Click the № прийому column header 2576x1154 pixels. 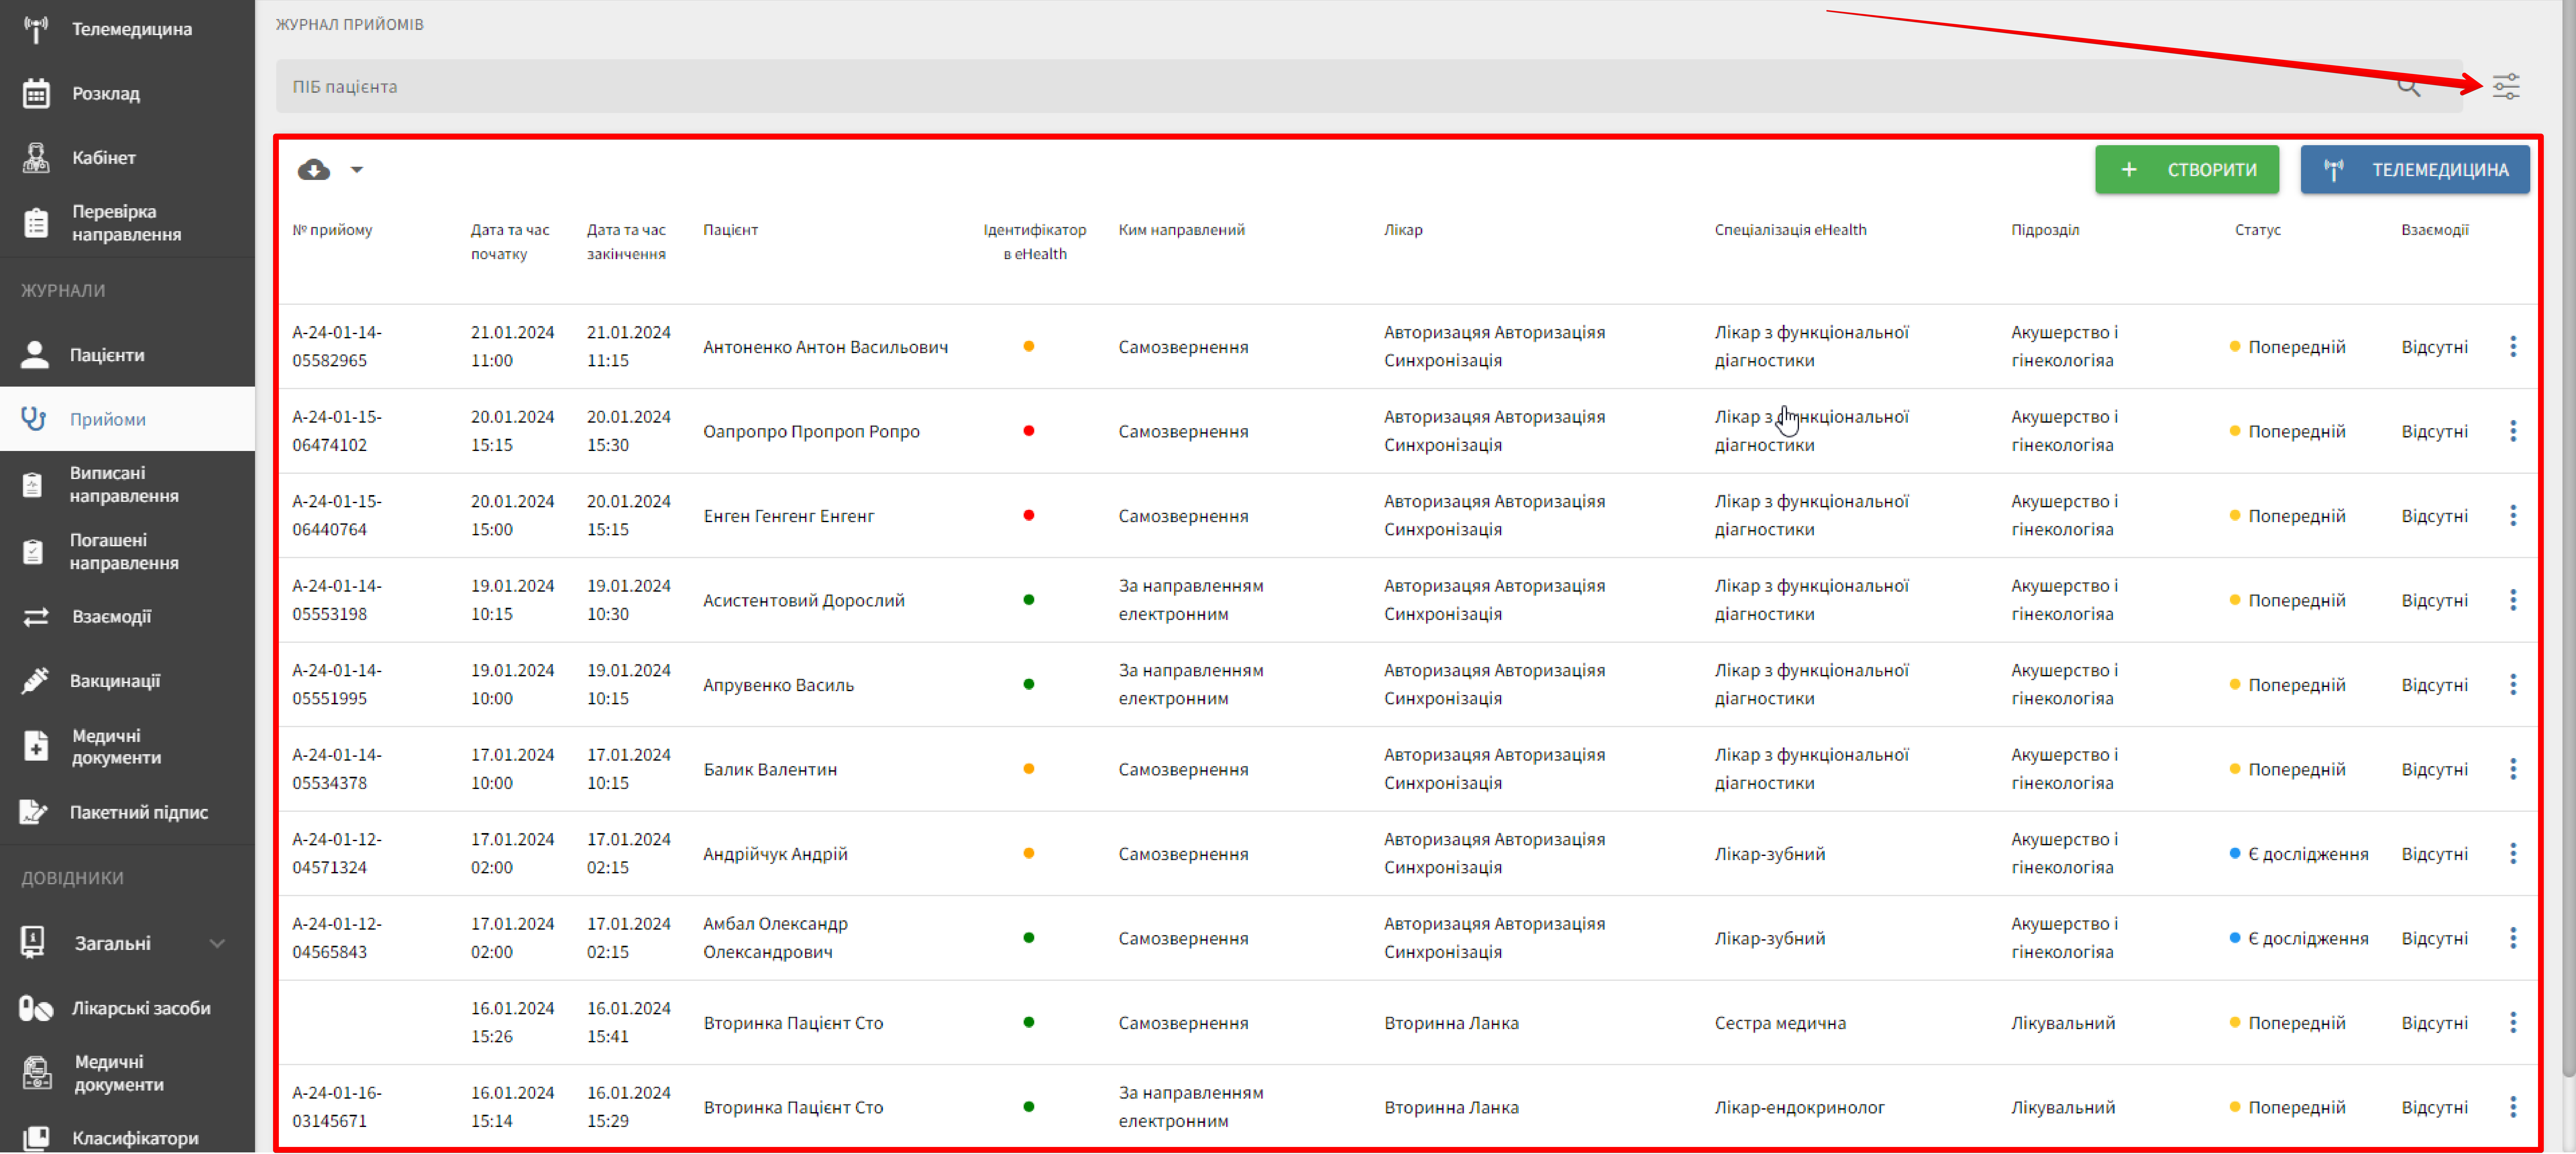pos(332,230)
